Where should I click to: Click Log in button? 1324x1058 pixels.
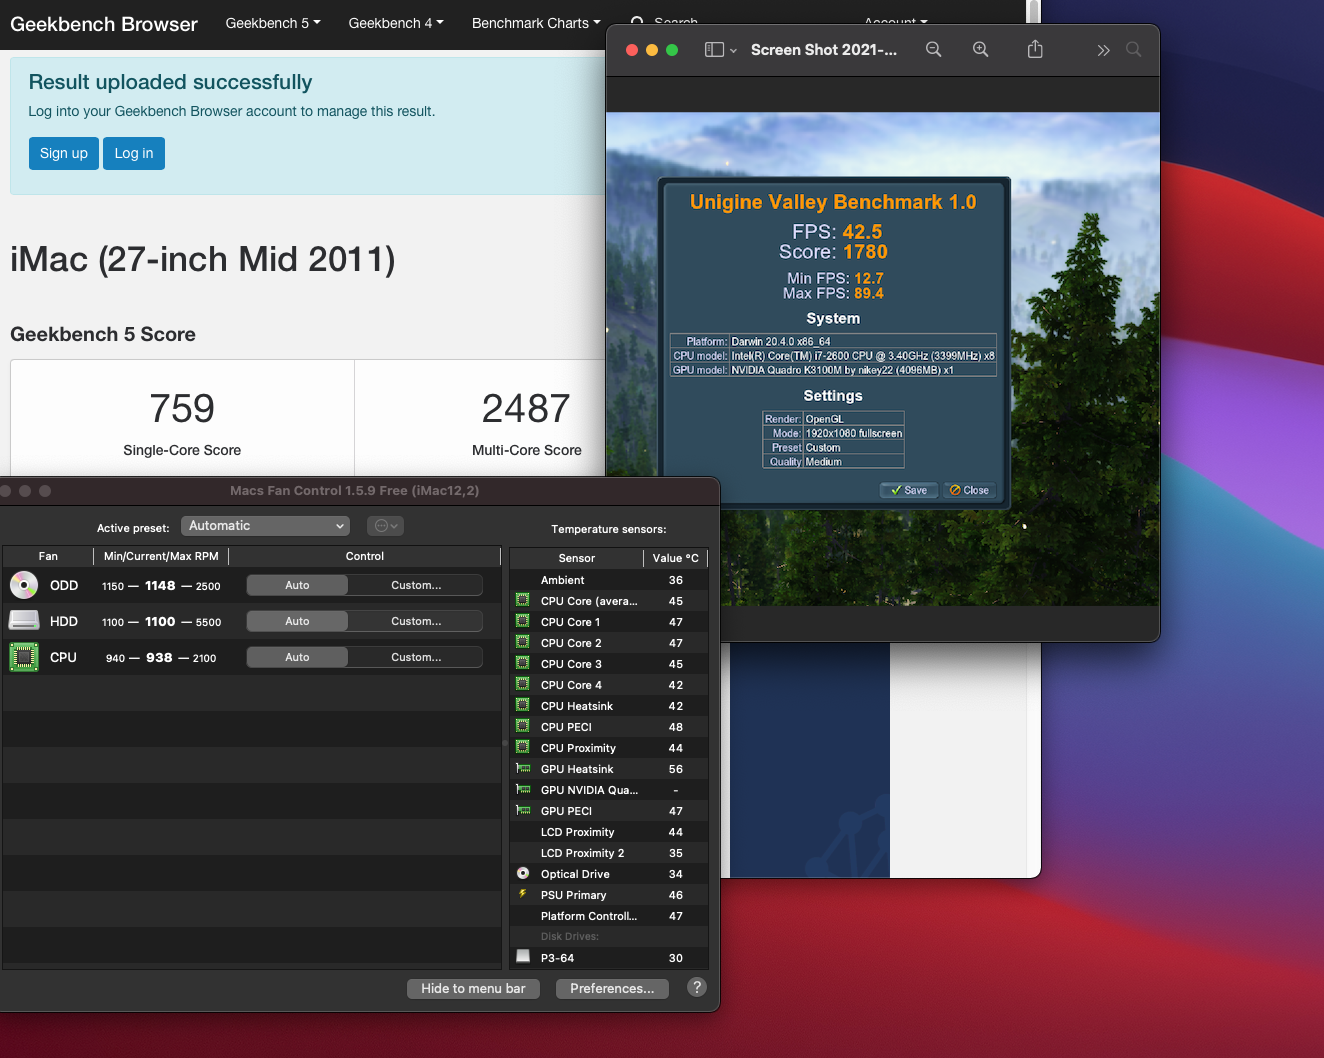coord(134,153)
